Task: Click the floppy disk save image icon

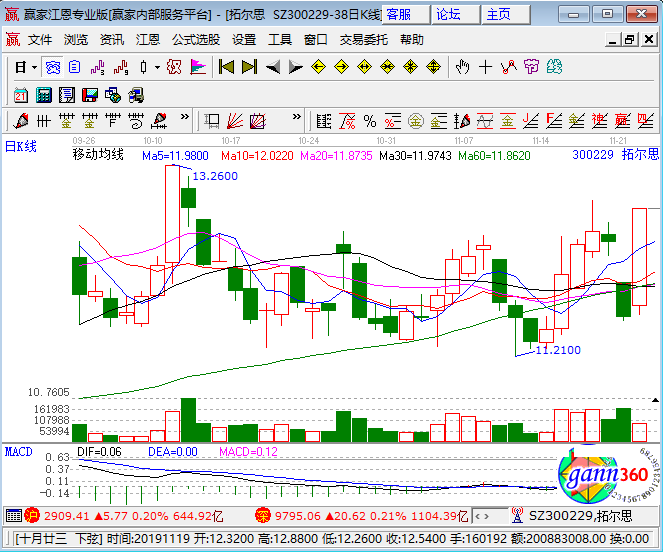Action: click(90, 95)
